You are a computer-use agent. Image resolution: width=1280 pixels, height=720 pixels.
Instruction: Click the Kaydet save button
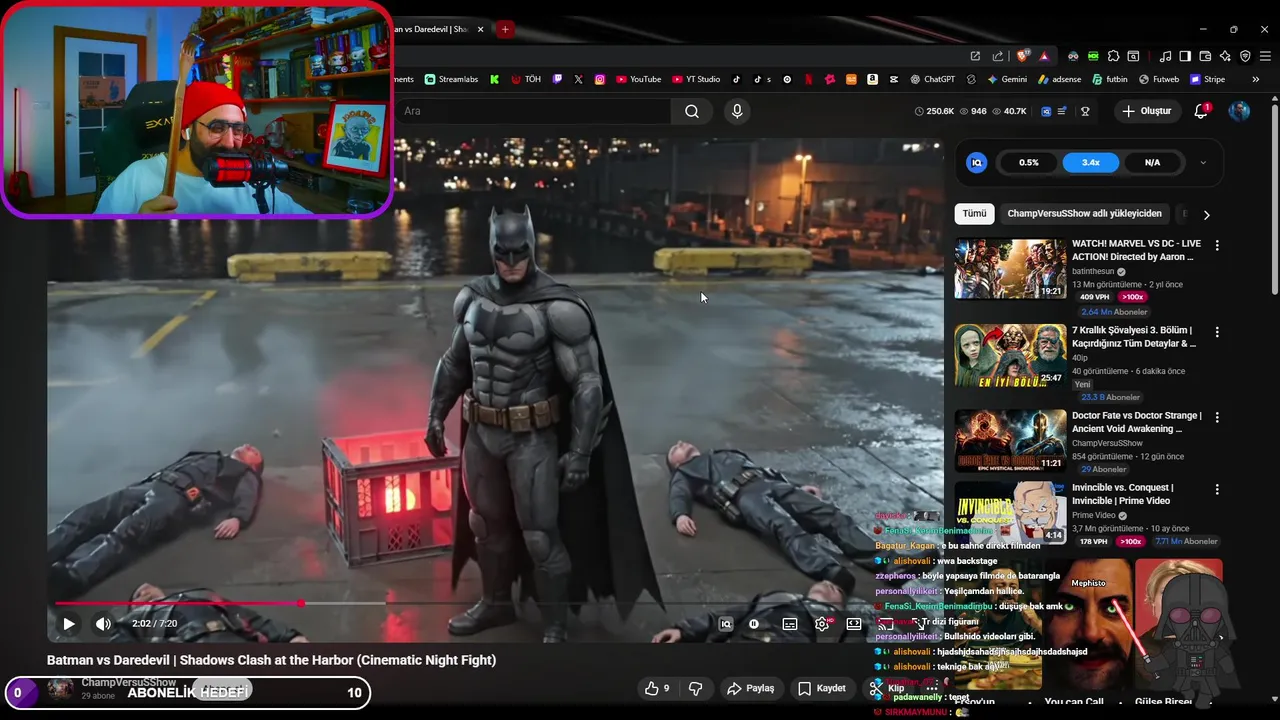coord(822,688)
